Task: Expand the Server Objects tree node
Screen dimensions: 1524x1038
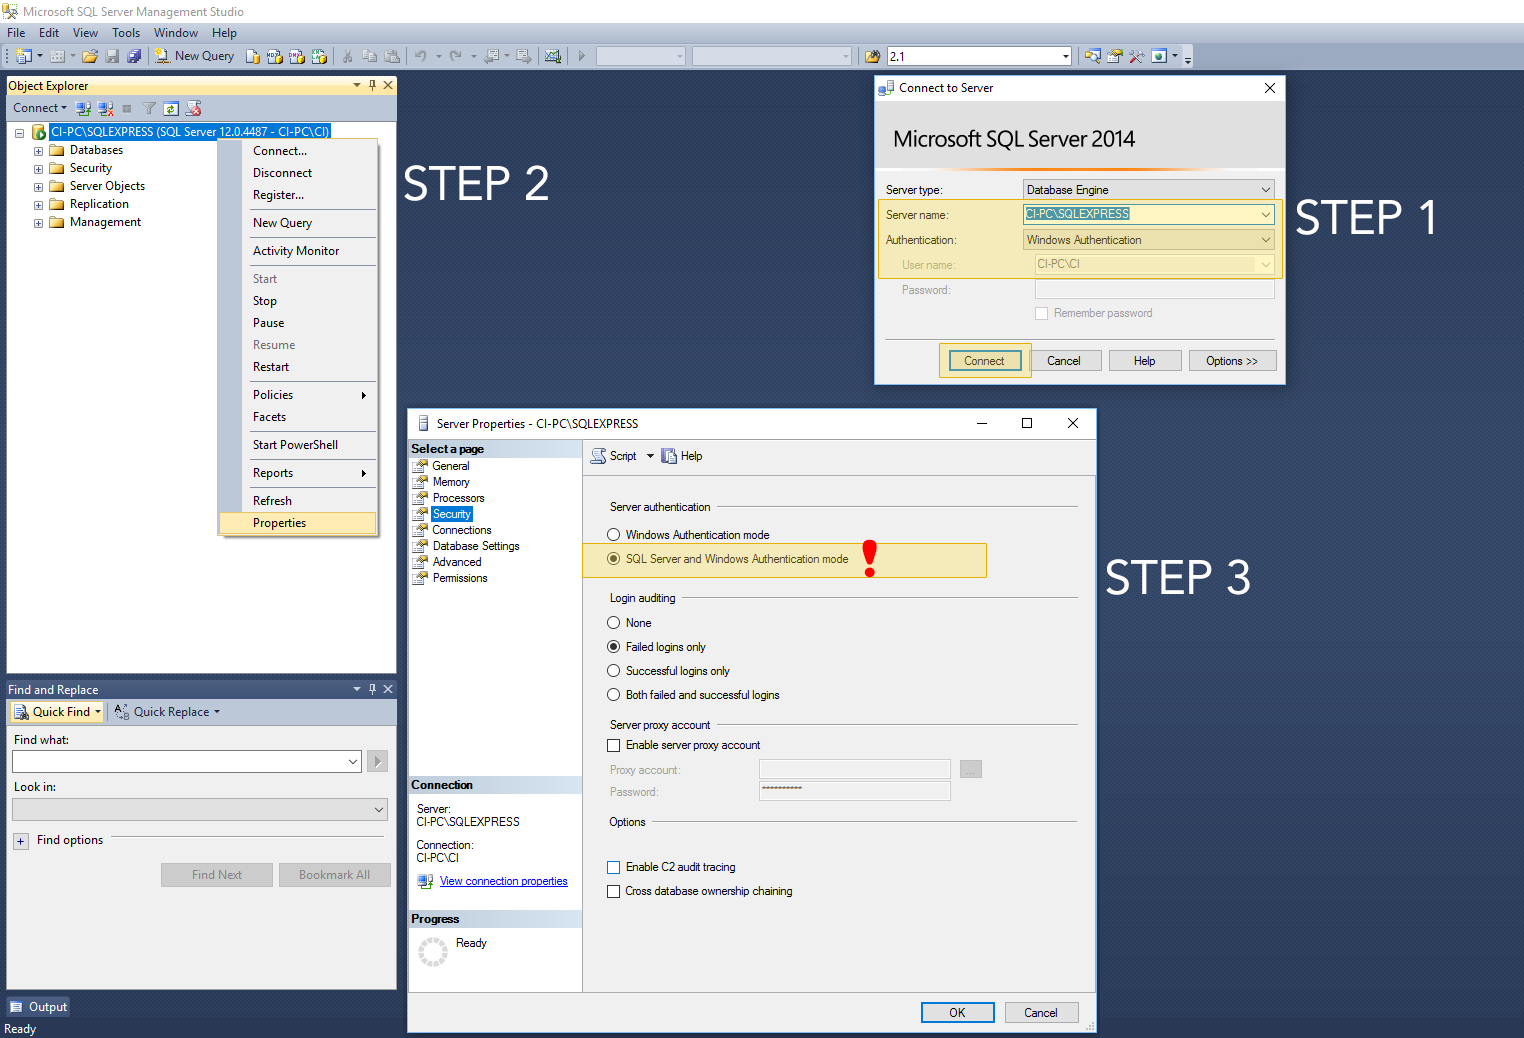Action: click(38, 187)
